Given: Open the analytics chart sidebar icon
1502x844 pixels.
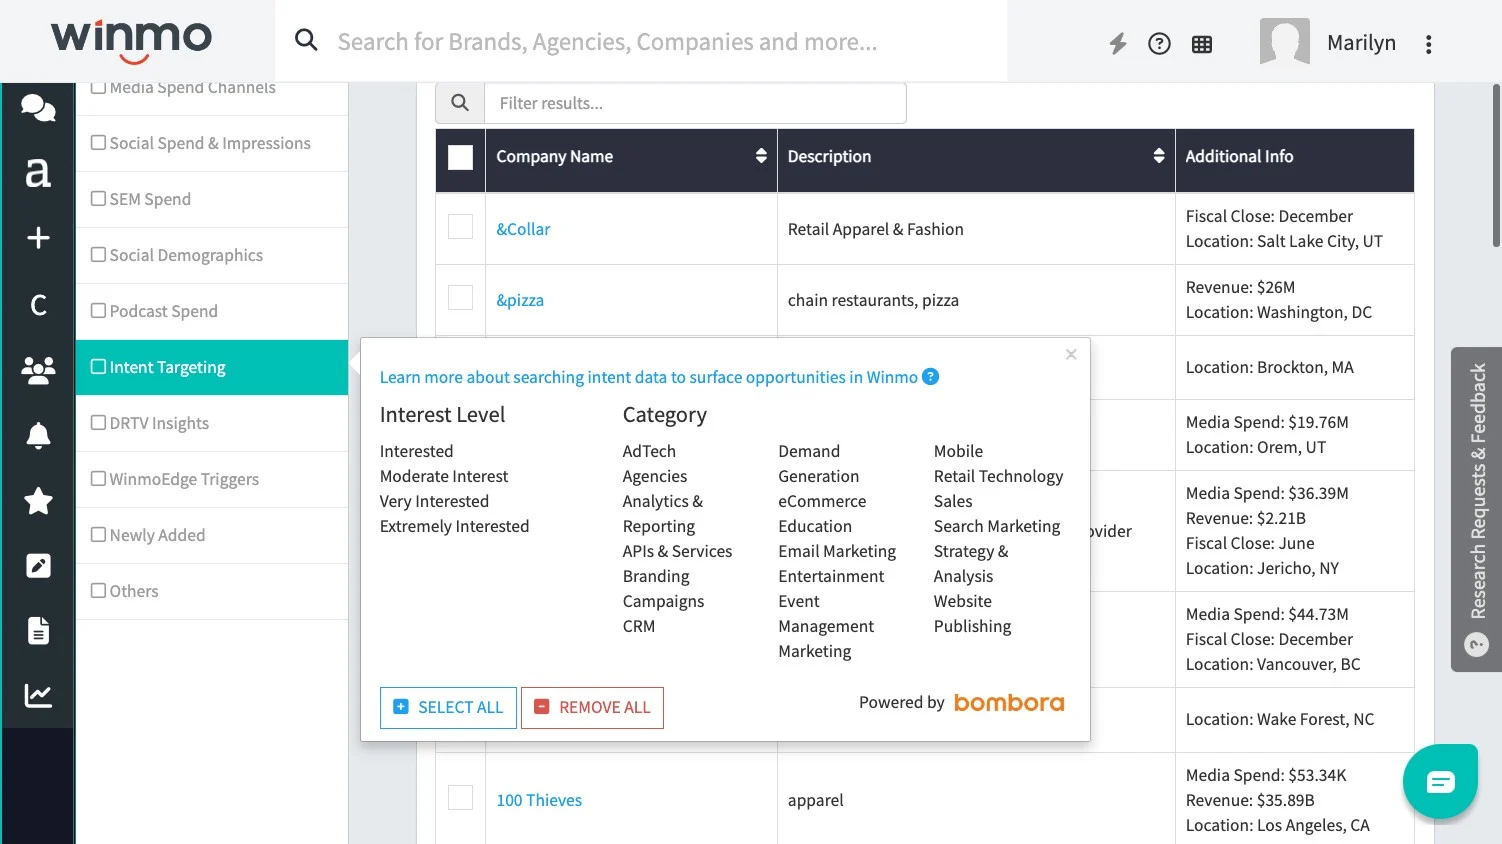Looking at the screenshot, I should click(x=38, y=695).
